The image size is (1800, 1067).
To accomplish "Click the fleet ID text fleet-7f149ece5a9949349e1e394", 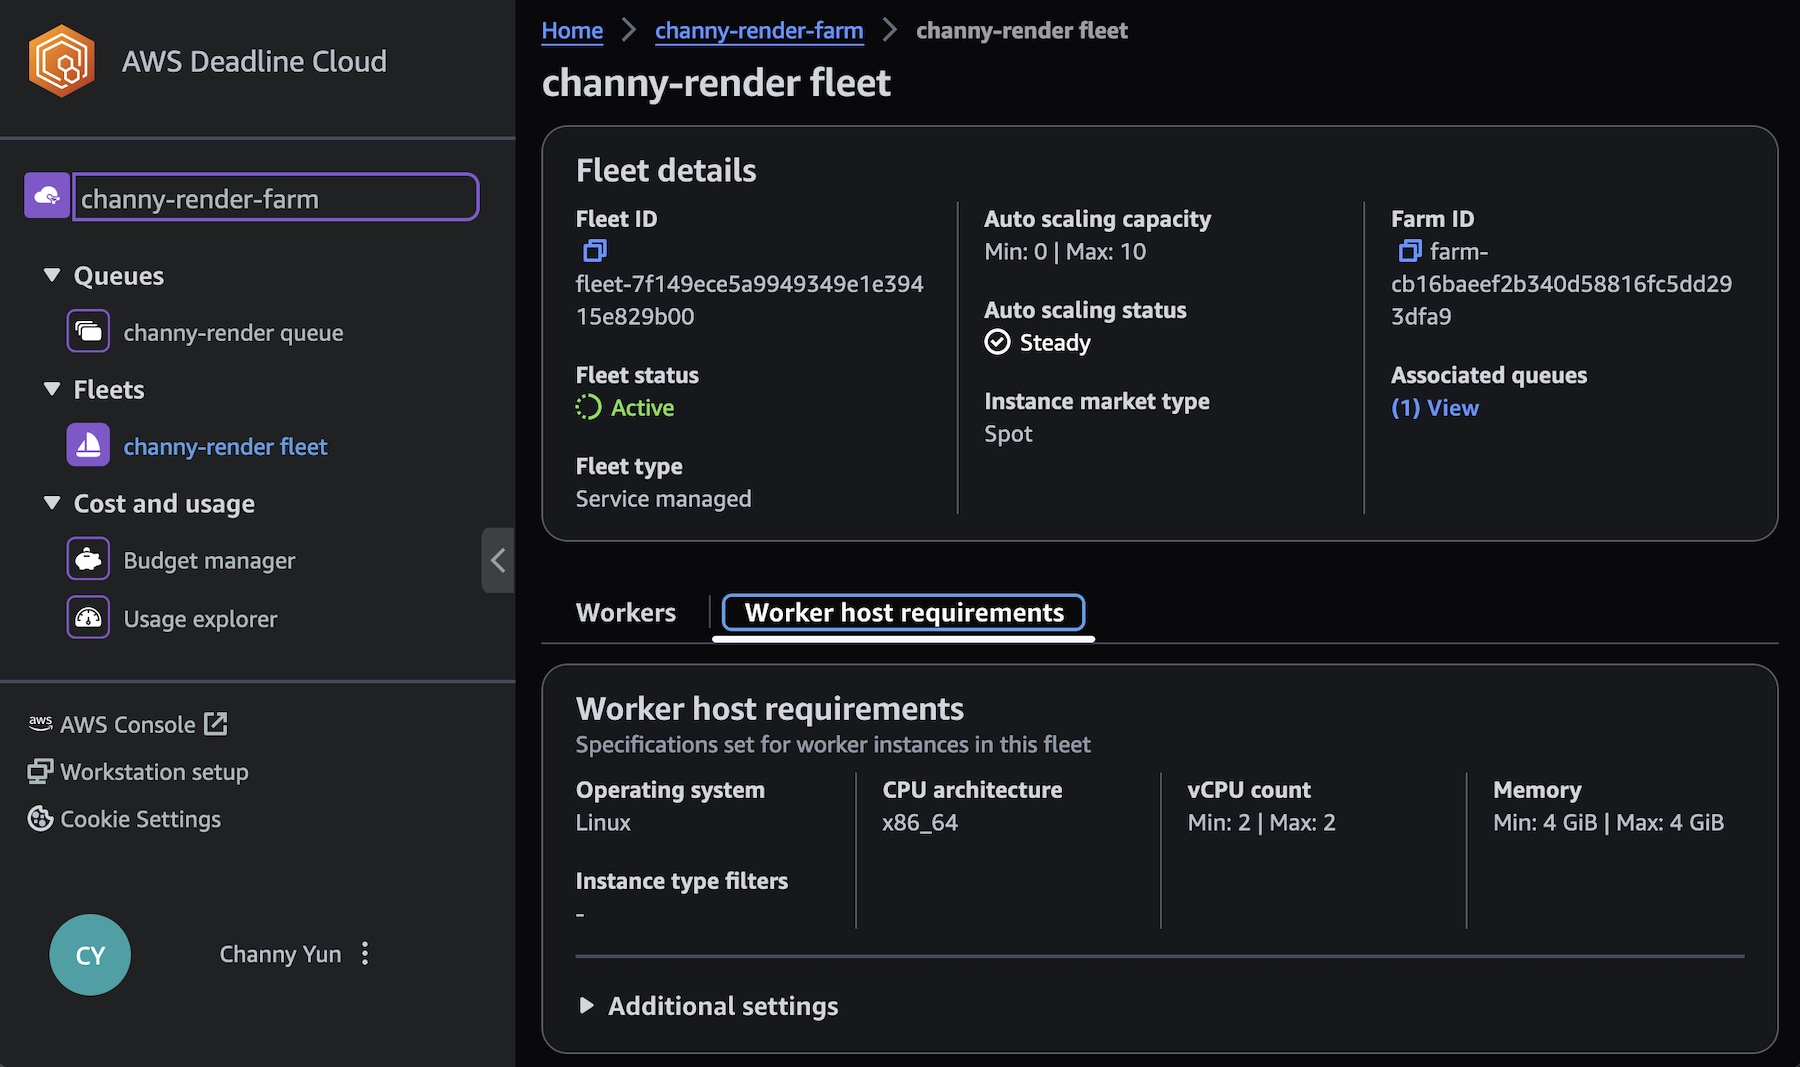I will [x=750, y=283].
